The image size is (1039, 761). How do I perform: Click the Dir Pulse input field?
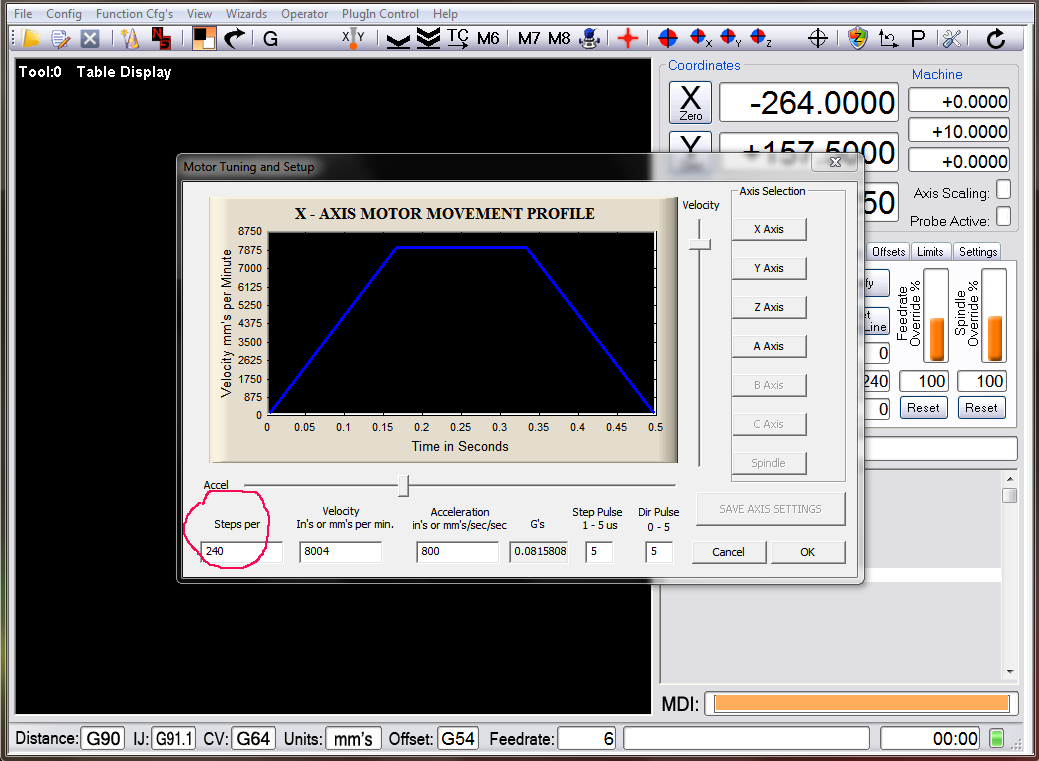click(x=659, y=552)
